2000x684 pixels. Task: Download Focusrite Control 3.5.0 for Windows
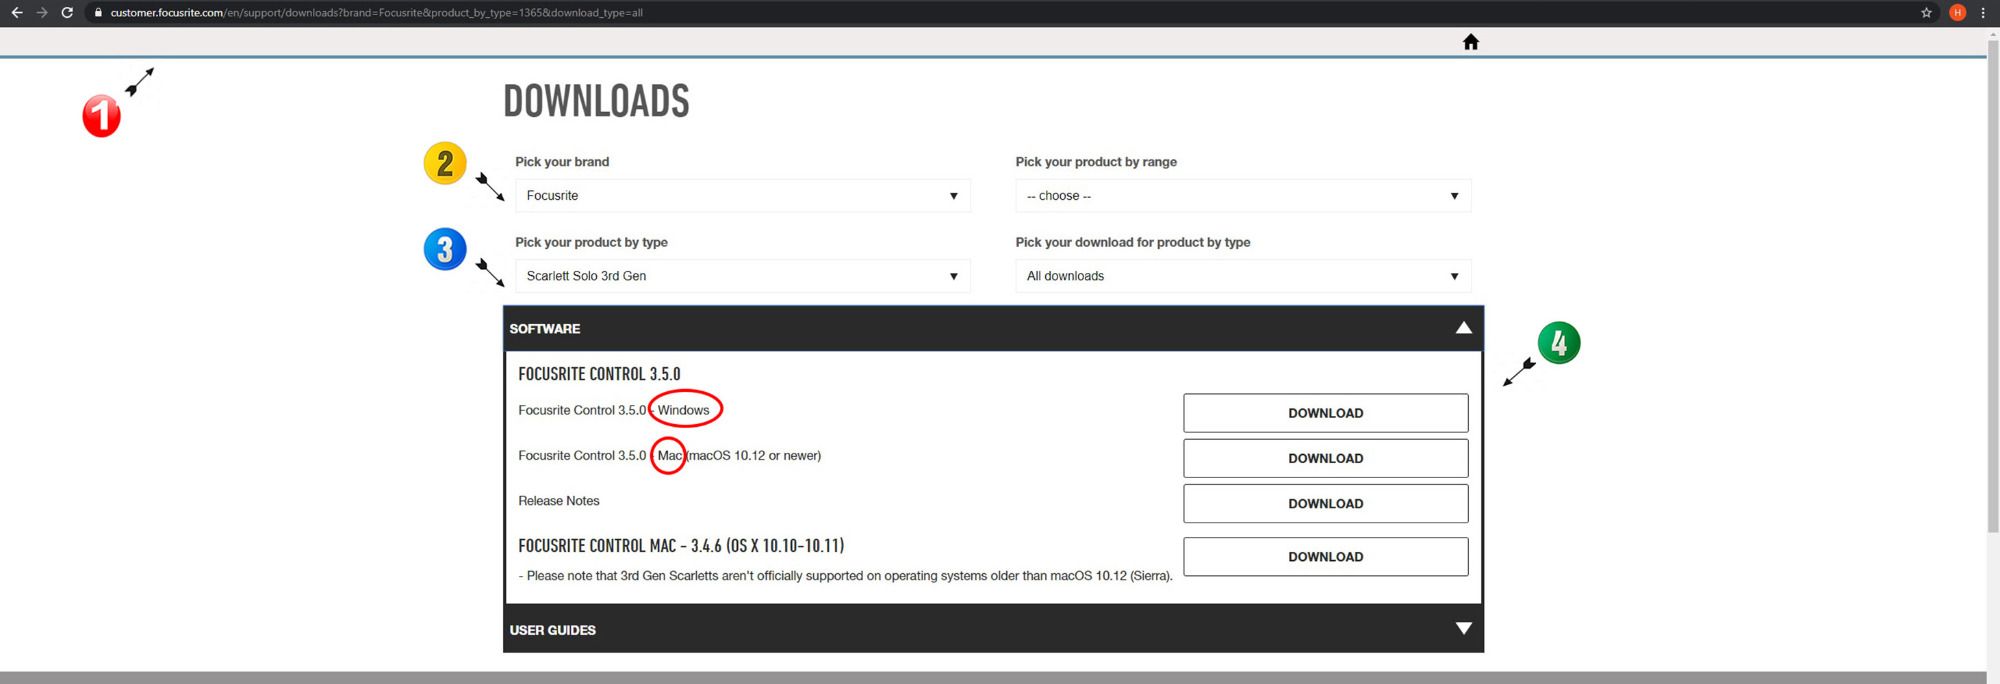1325,413
